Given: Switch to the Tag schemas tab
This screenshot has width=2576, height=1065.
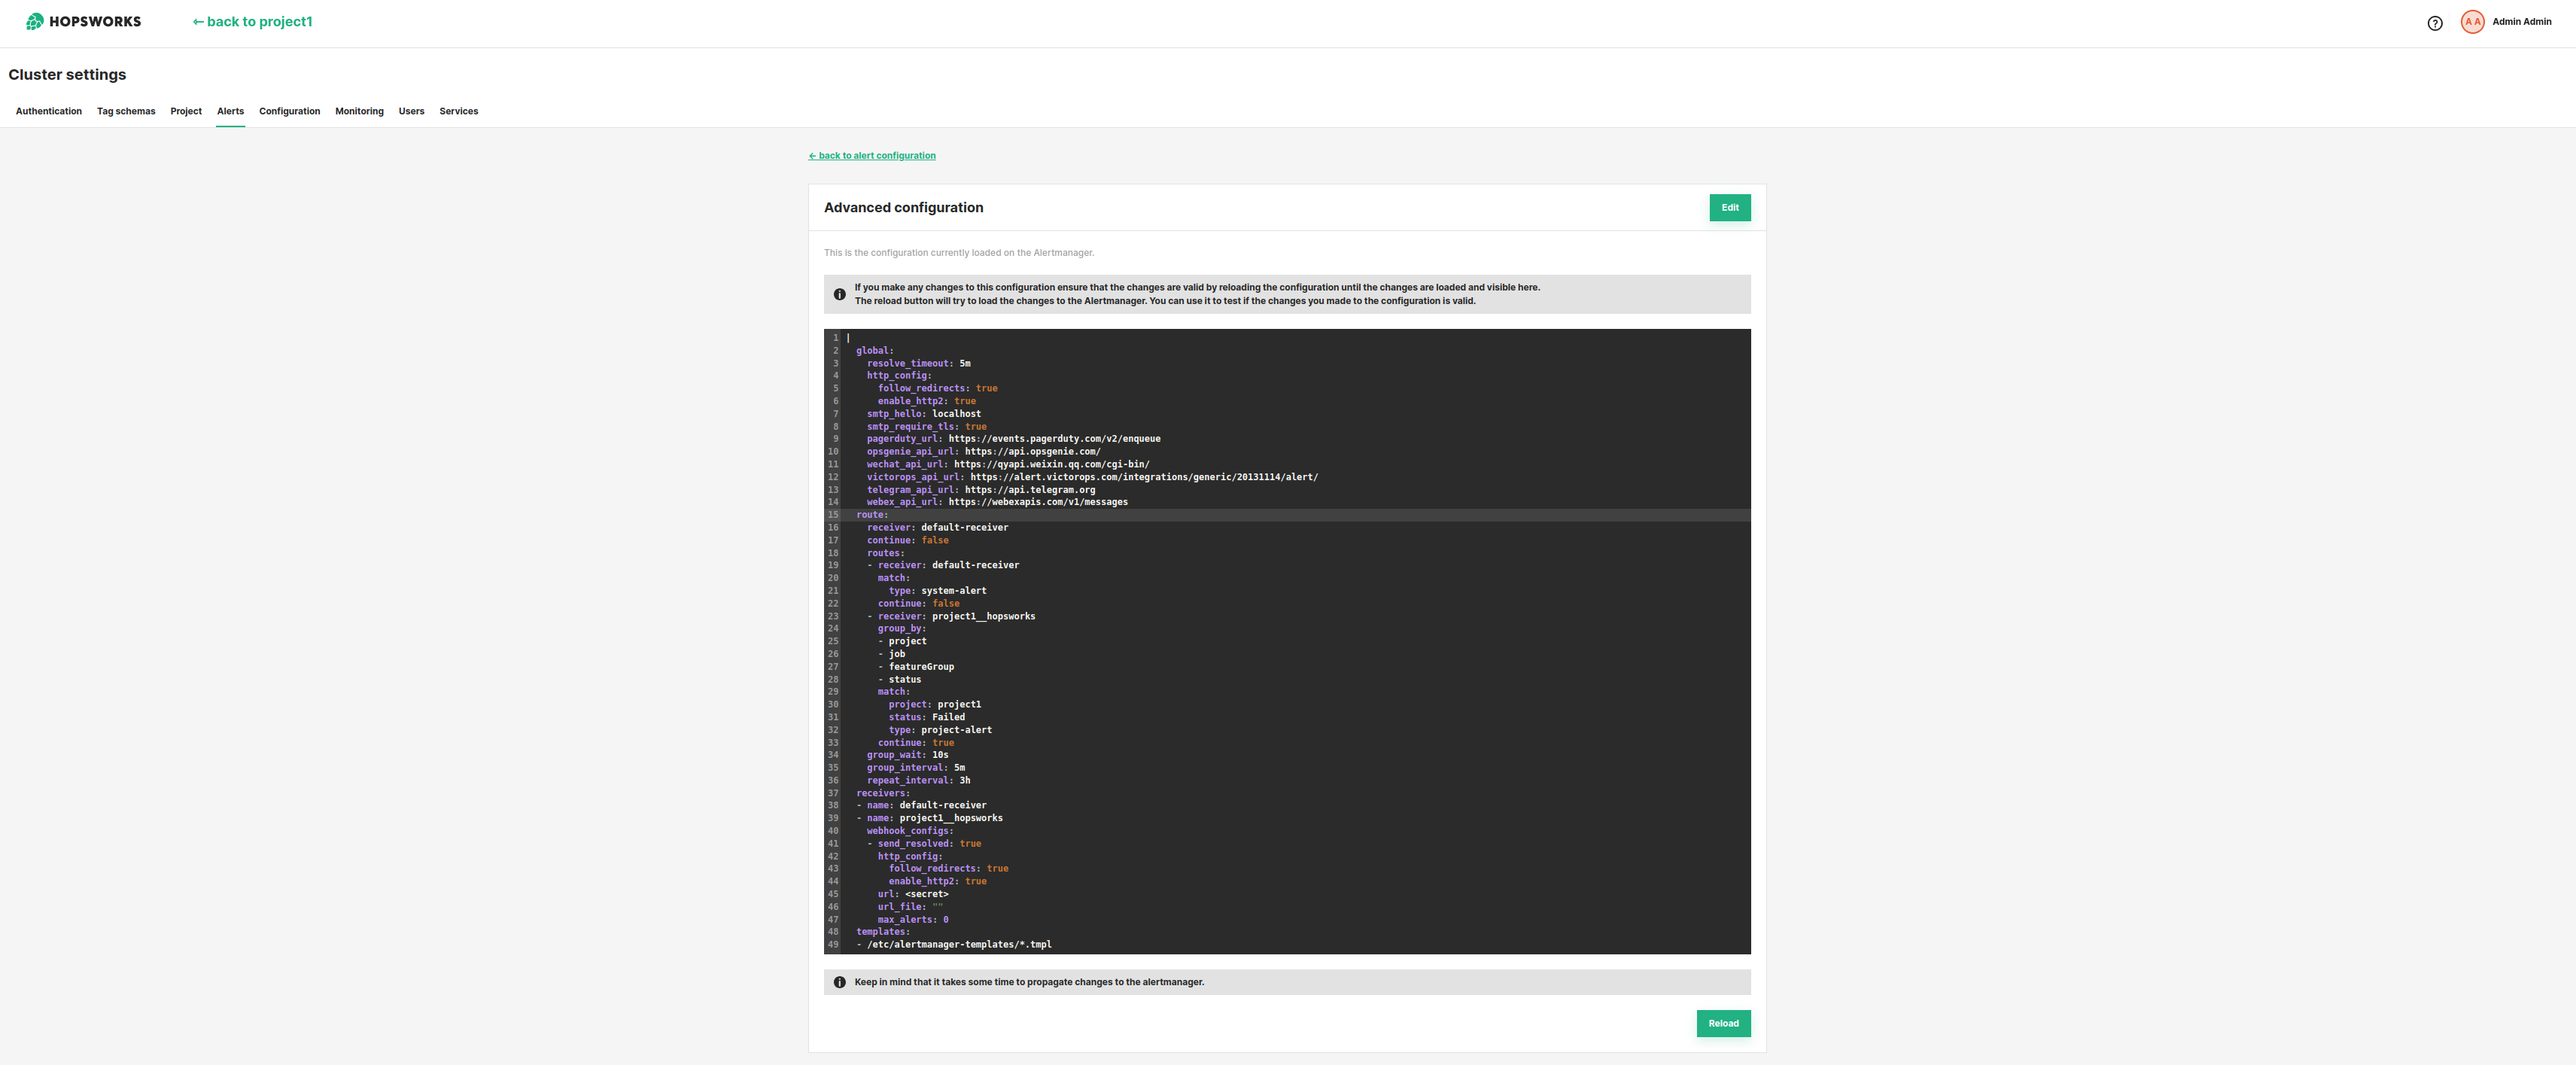Looking at the screenshot, I should click(x=126, y=111).
